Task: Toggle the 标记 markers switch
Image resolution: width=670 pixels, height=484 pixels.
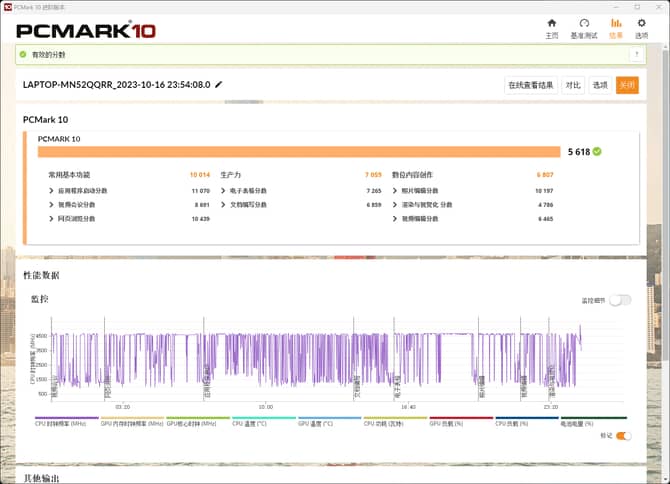Action: (x=623, y=436)
